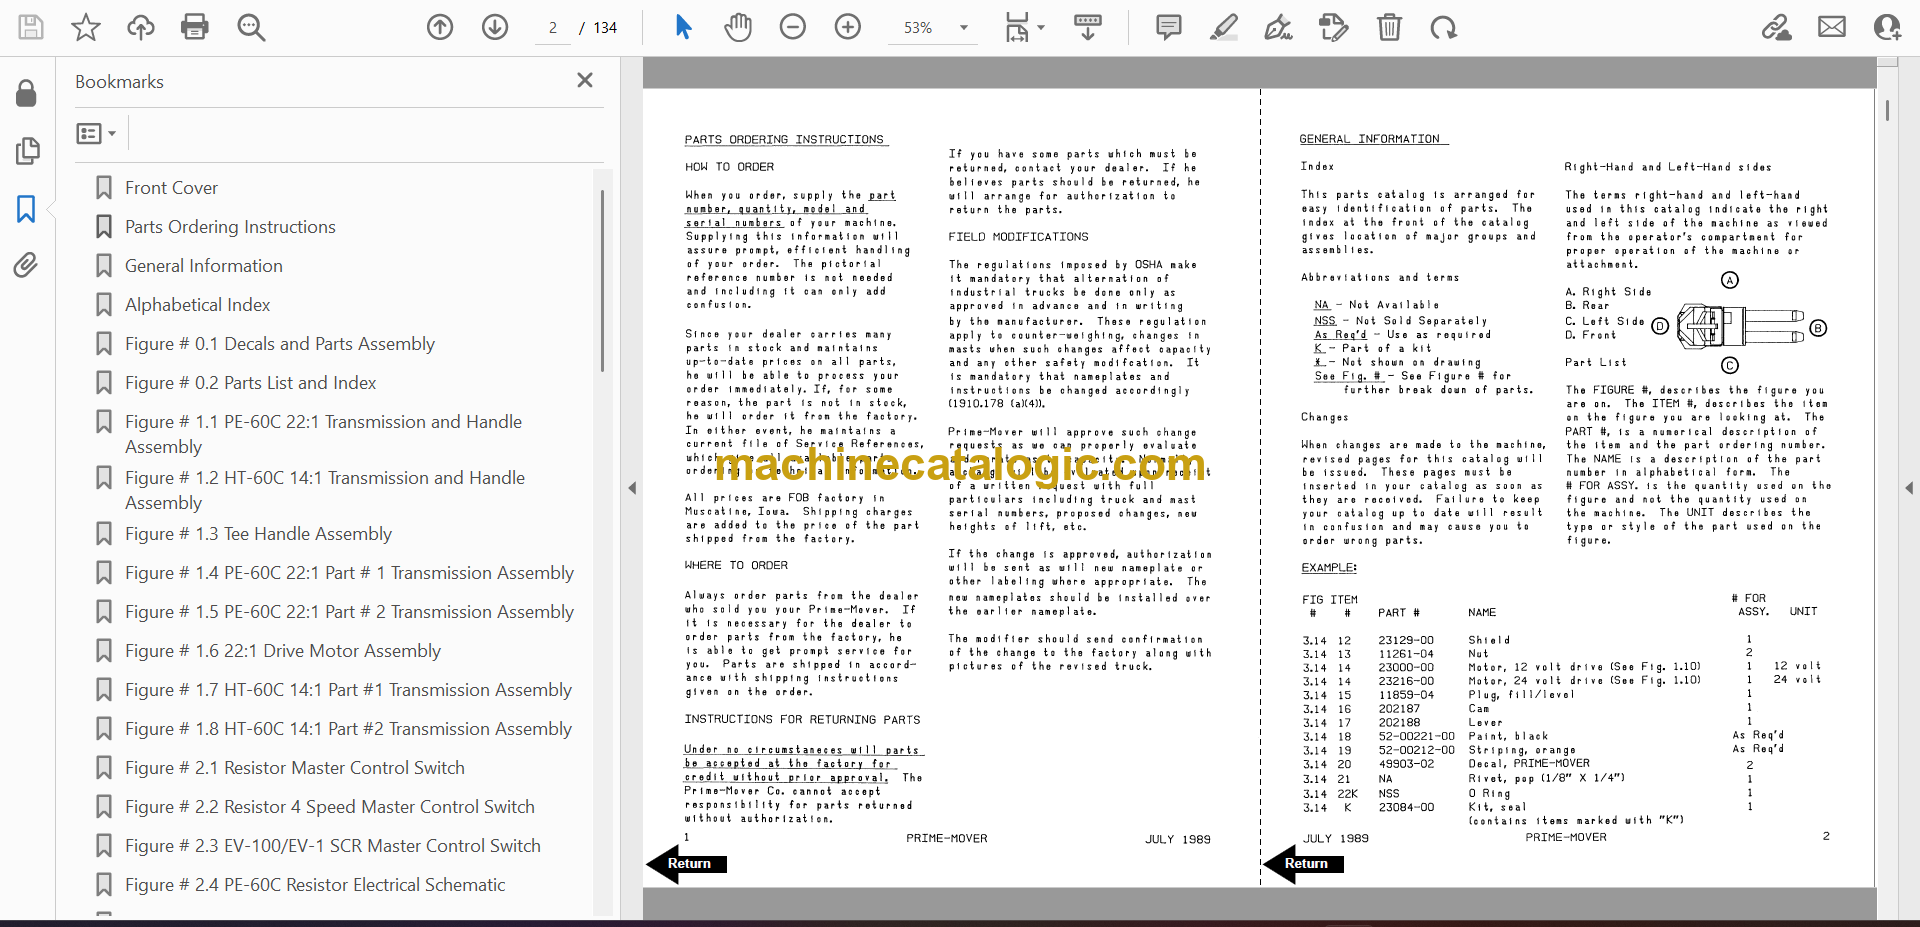Open Figure # 1.3 Tee Handle Assembly bookmark

click(258, 534)
